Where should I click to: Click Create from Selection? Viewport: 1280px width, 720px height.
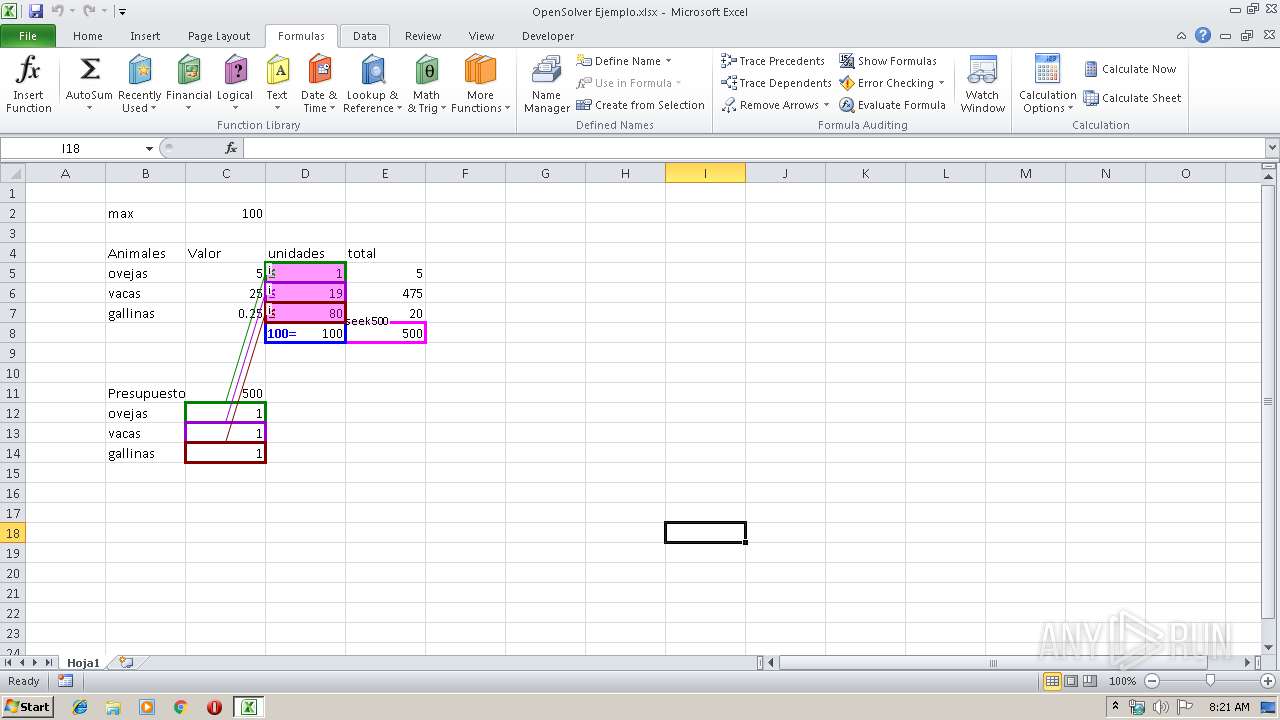coord(640,105)
